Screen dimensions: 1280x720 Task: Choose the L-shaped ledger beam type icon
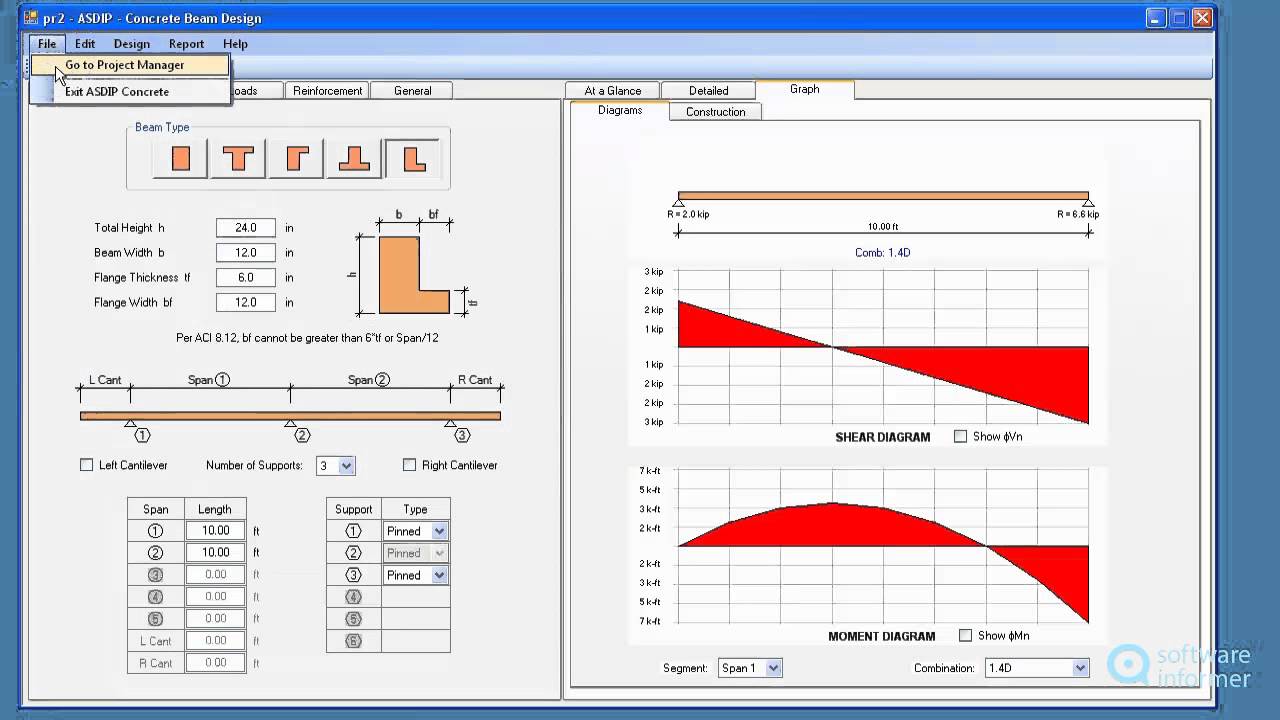[413, 158]
